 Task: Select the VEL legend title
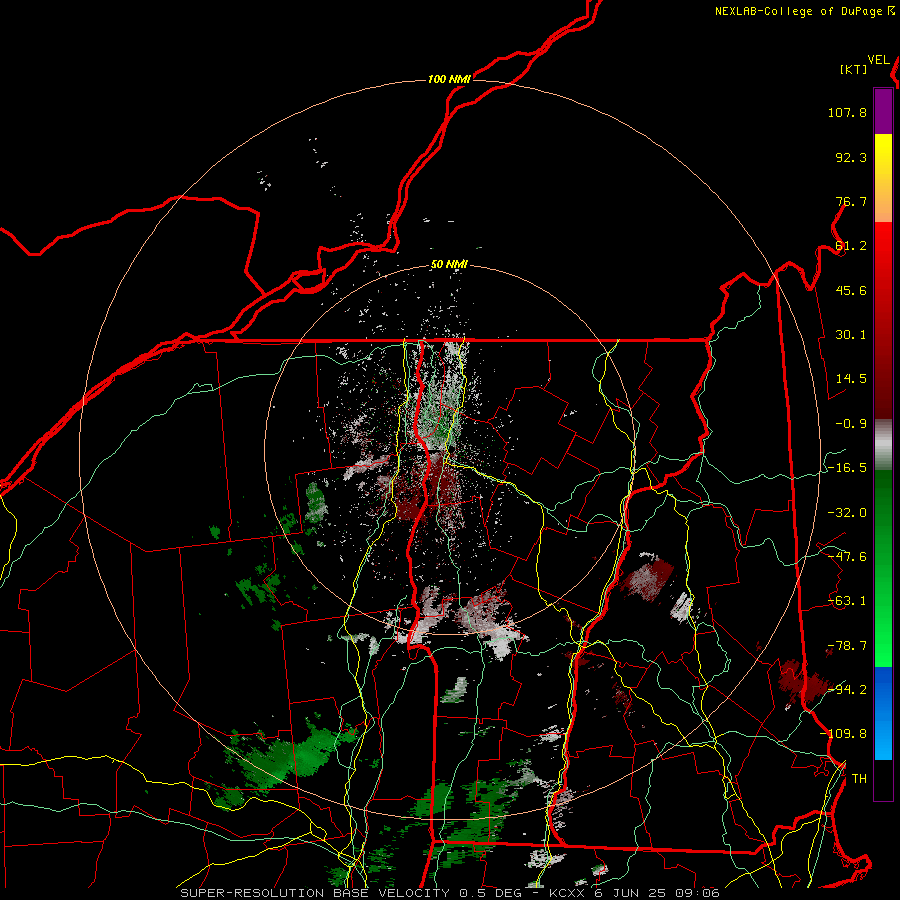(878, 60)
